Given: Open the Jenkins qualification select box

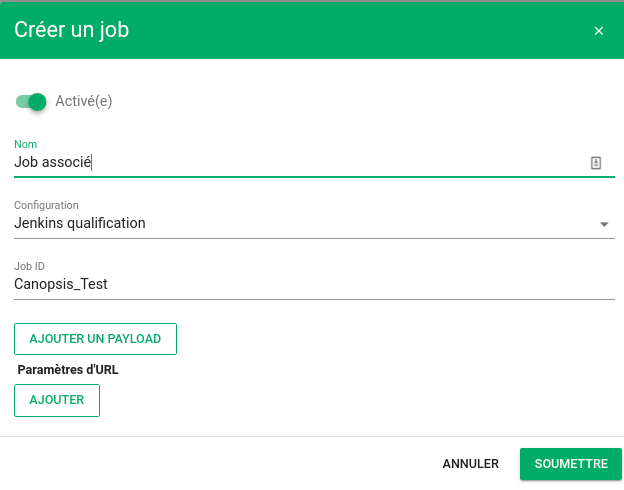Looking at the screenshot, I should pyautogui.click(x=314, y=223).
